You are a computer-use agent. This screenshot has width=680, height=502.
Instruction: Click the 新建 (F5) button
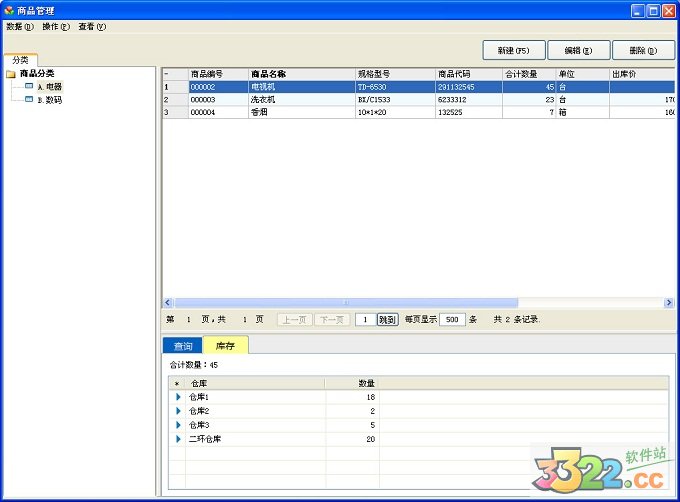click(513, 51)
